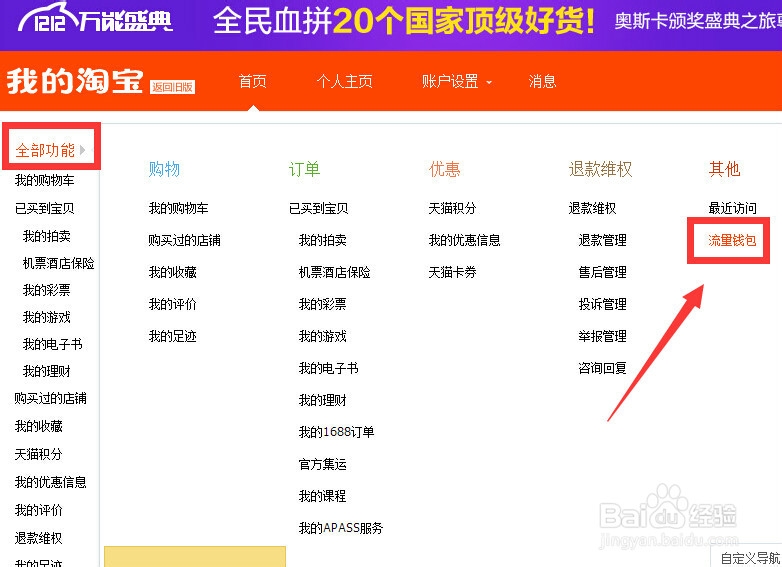Open 机票酒店保险 under the 订单 column
Image resolution: width=782 pixels, height=567 pixels.
pos(334,272)
